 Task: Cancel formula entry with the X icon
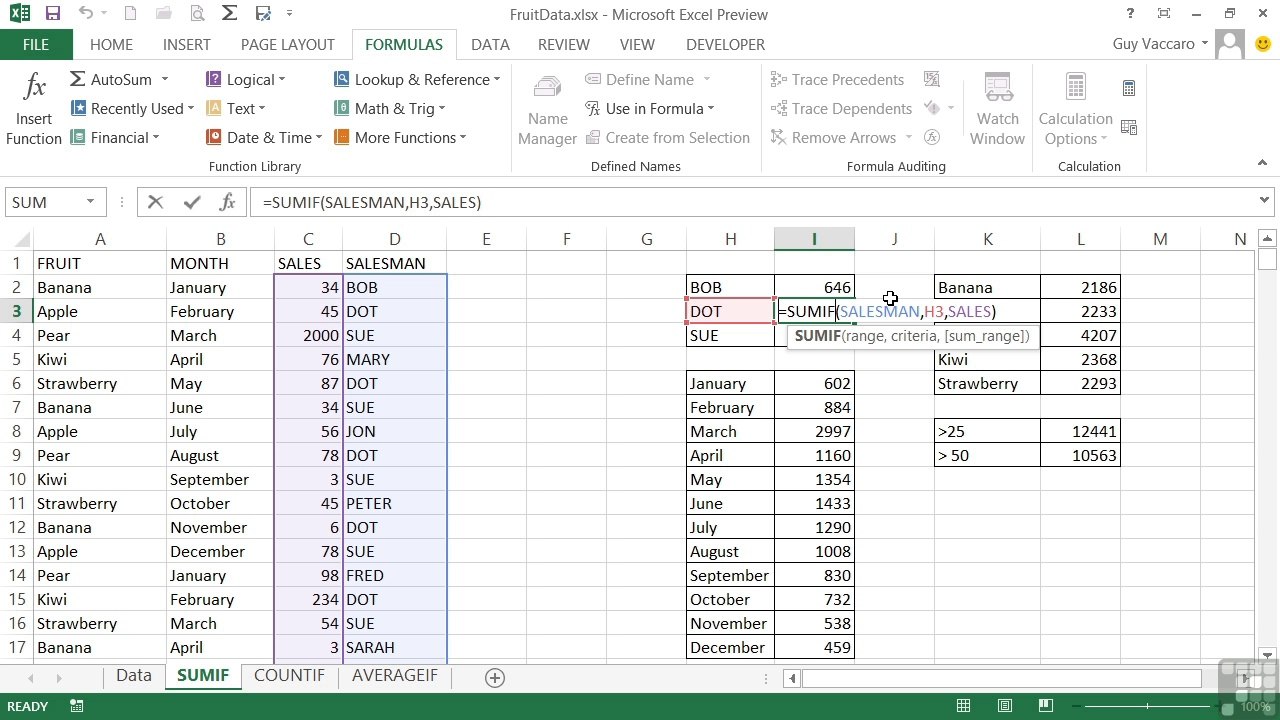(x=155, y=202)
